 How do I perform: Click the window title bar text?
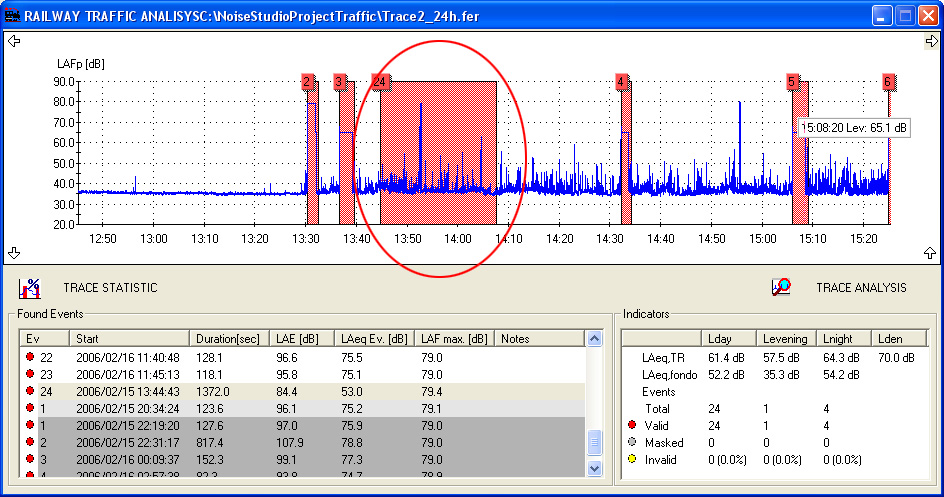[x=252, y=16]
